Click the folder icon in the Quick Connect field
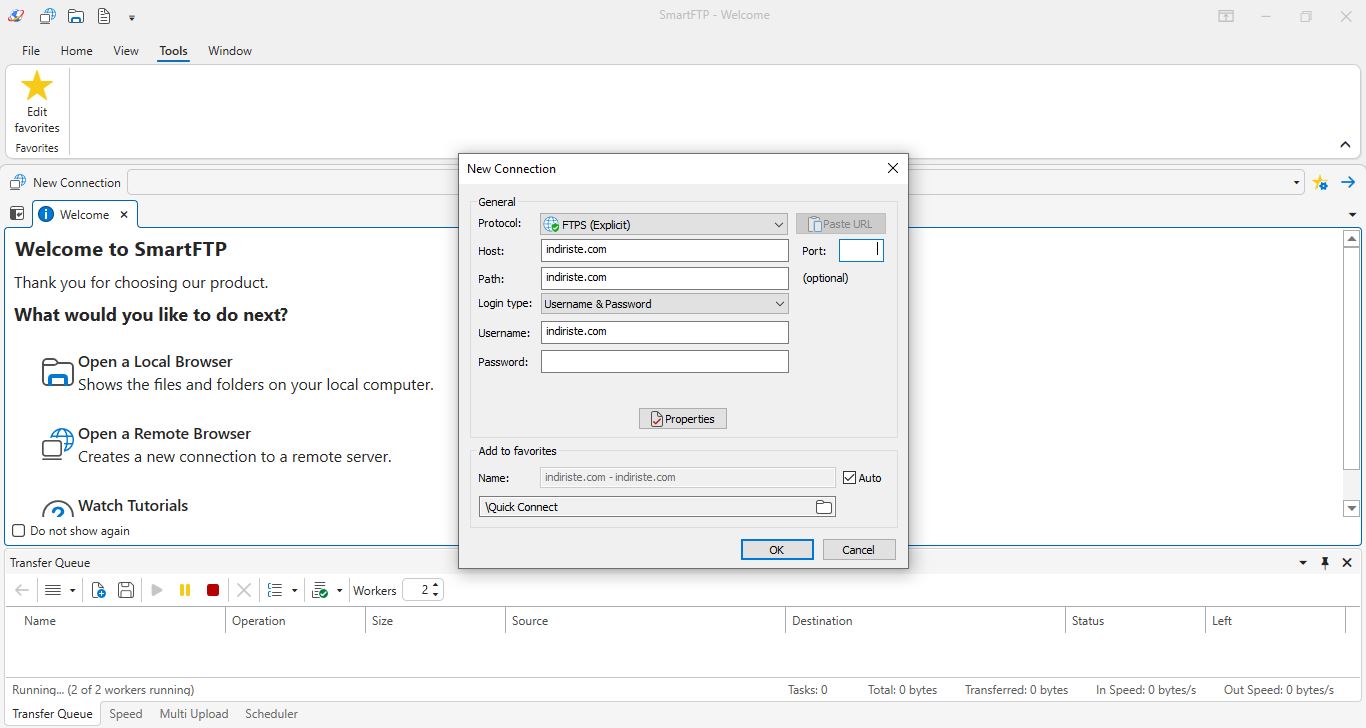This screenshot has height=728, width=1366. point(823,507)
